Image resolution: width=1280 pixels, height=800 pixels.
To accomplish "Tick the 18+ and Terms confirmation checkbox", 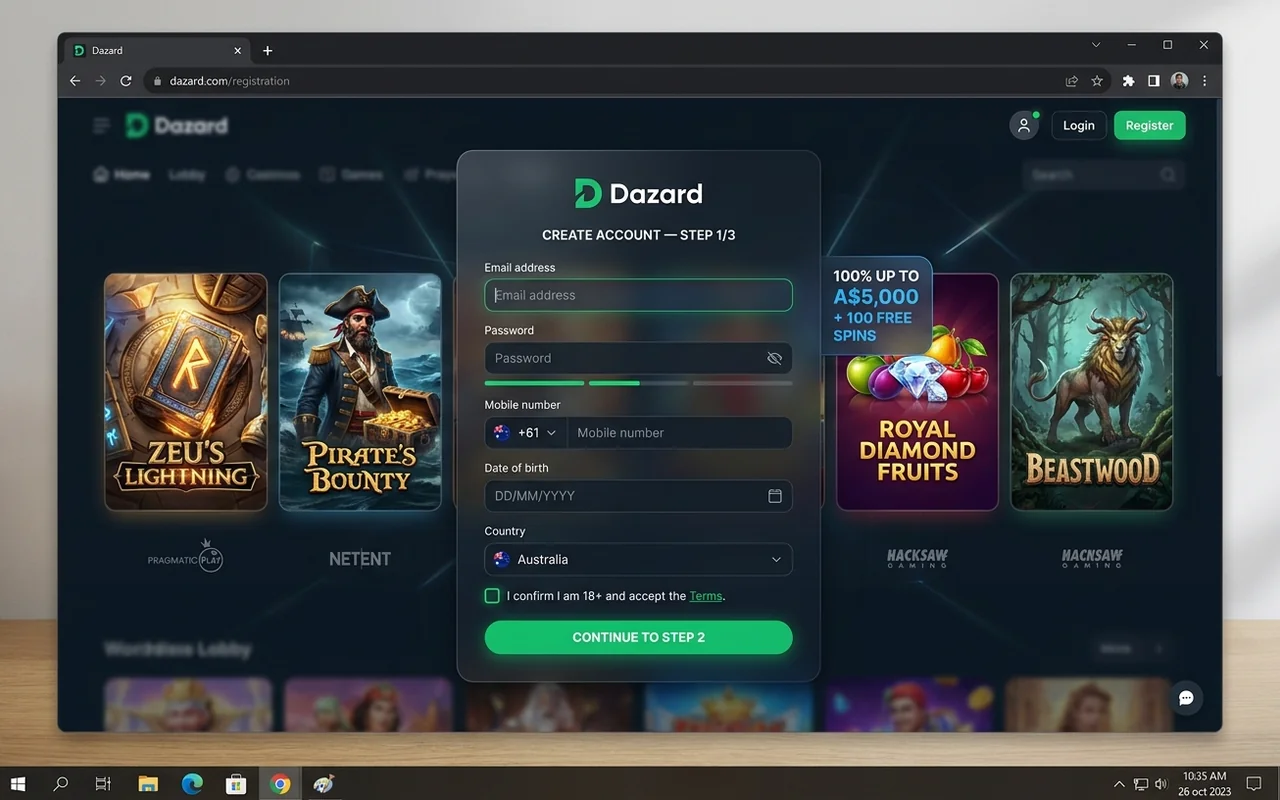I will point(492,596).
